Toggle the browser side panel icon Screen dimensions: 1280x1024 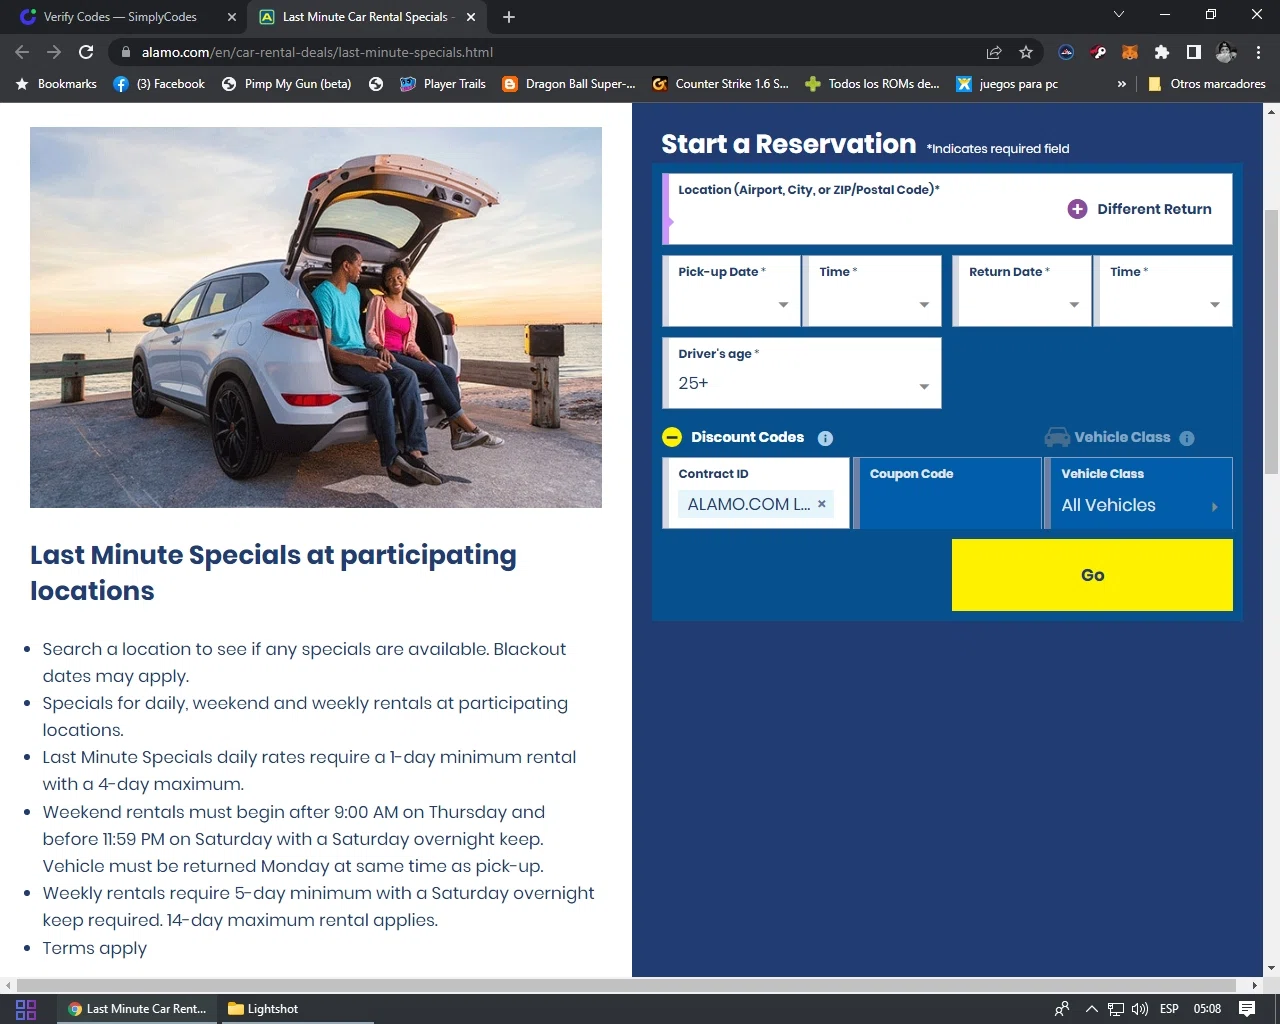coord(1193,52)
